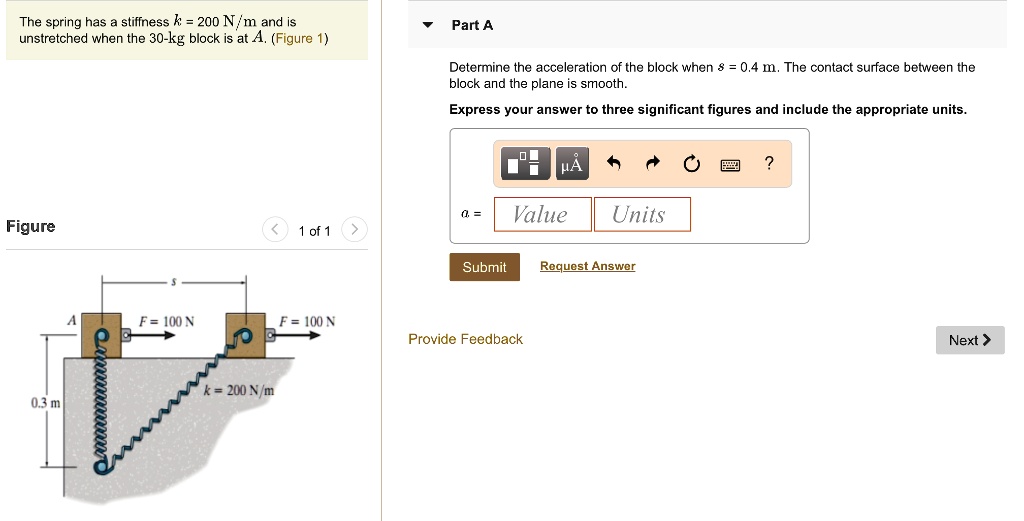Open help with the question mark icon
The height and width of the screenshot is (521, 1024).
[768, 164]
